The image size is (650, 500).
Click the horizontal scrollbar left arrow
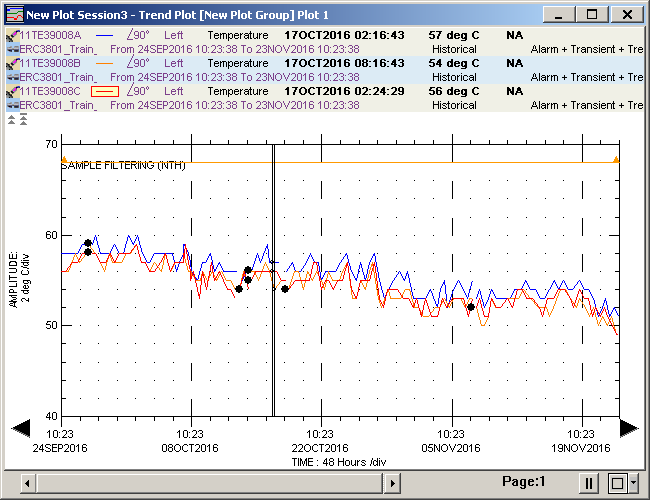coord(27,483)
